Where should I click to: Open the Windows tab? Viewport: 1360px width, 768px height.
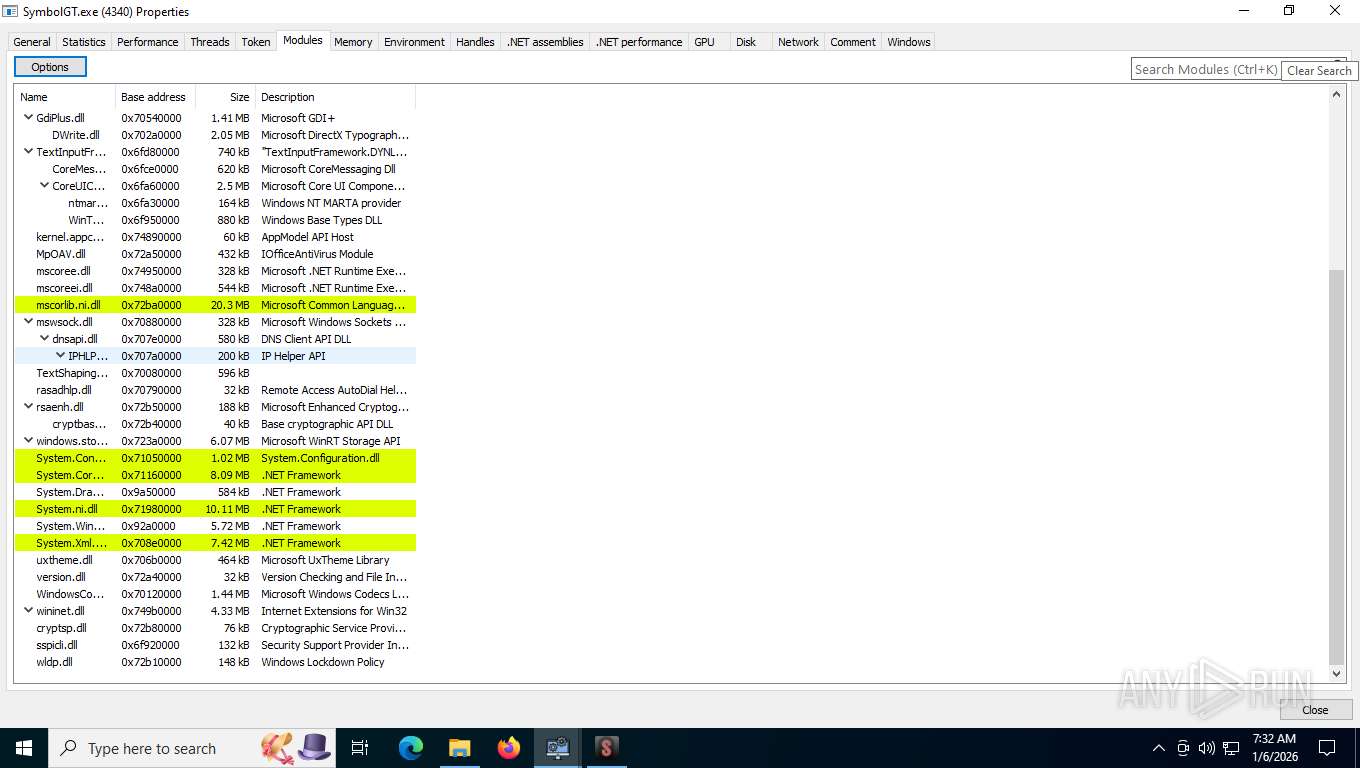pyautogui.click(x=909, y=42)
